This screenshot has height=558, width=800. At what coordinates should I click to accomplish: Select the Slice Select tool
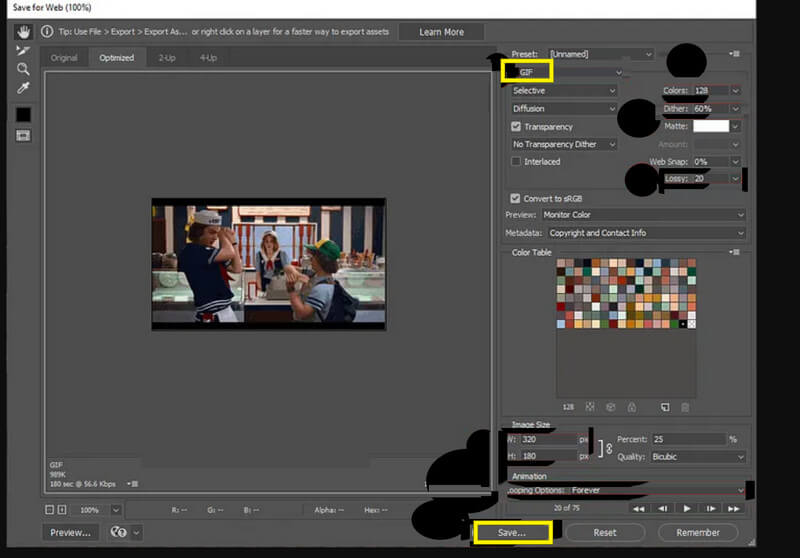23,50
